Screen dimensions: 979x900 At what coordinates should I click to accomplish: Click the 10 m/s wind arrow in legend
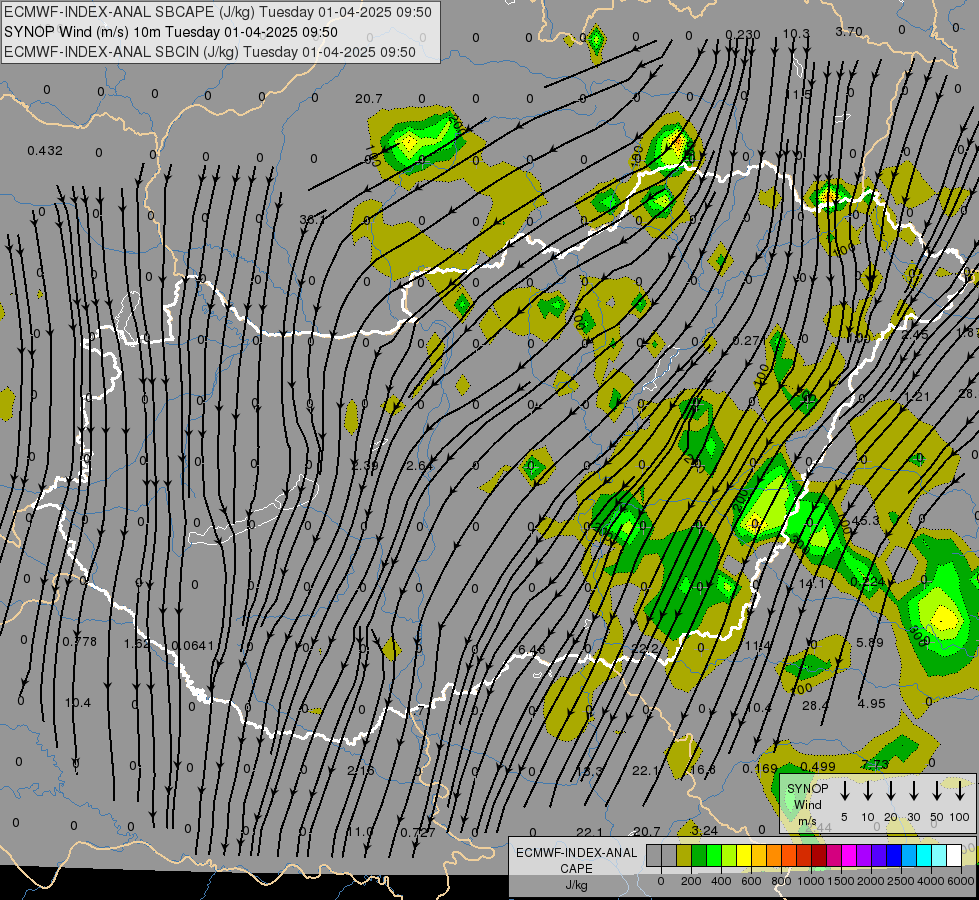pos(867,791)
